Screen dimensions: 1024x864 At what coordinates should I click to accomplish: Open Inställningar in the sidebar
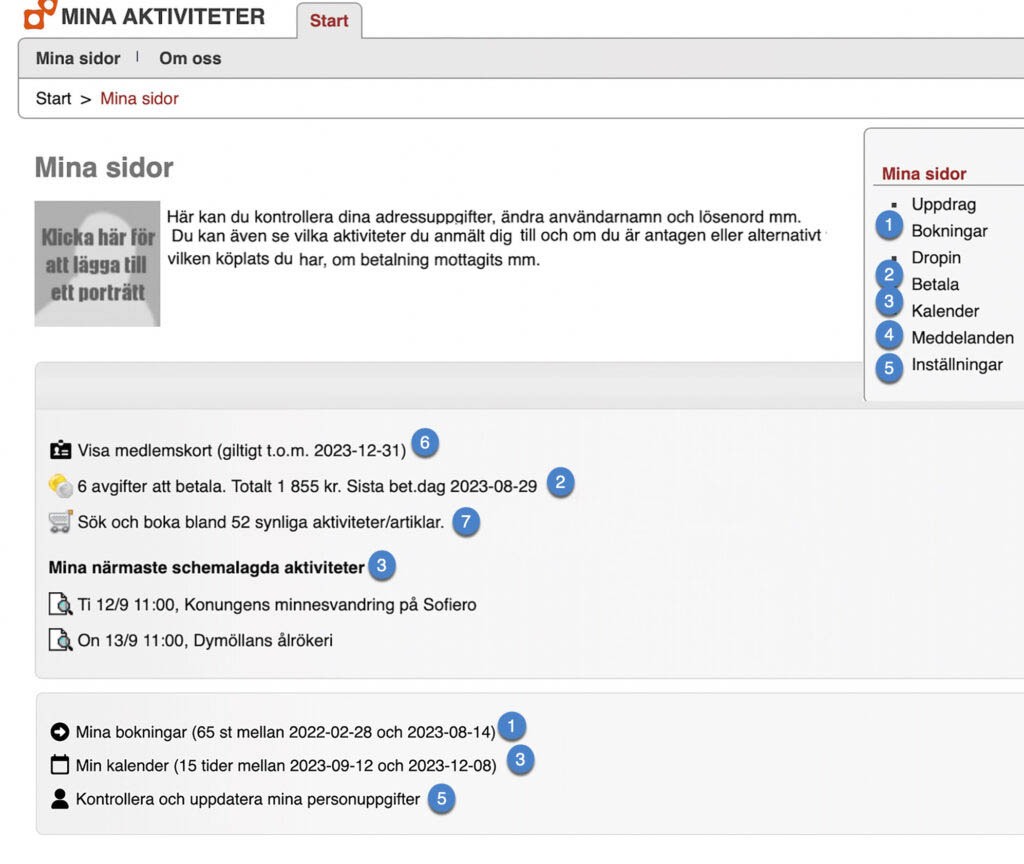(956, 365)
